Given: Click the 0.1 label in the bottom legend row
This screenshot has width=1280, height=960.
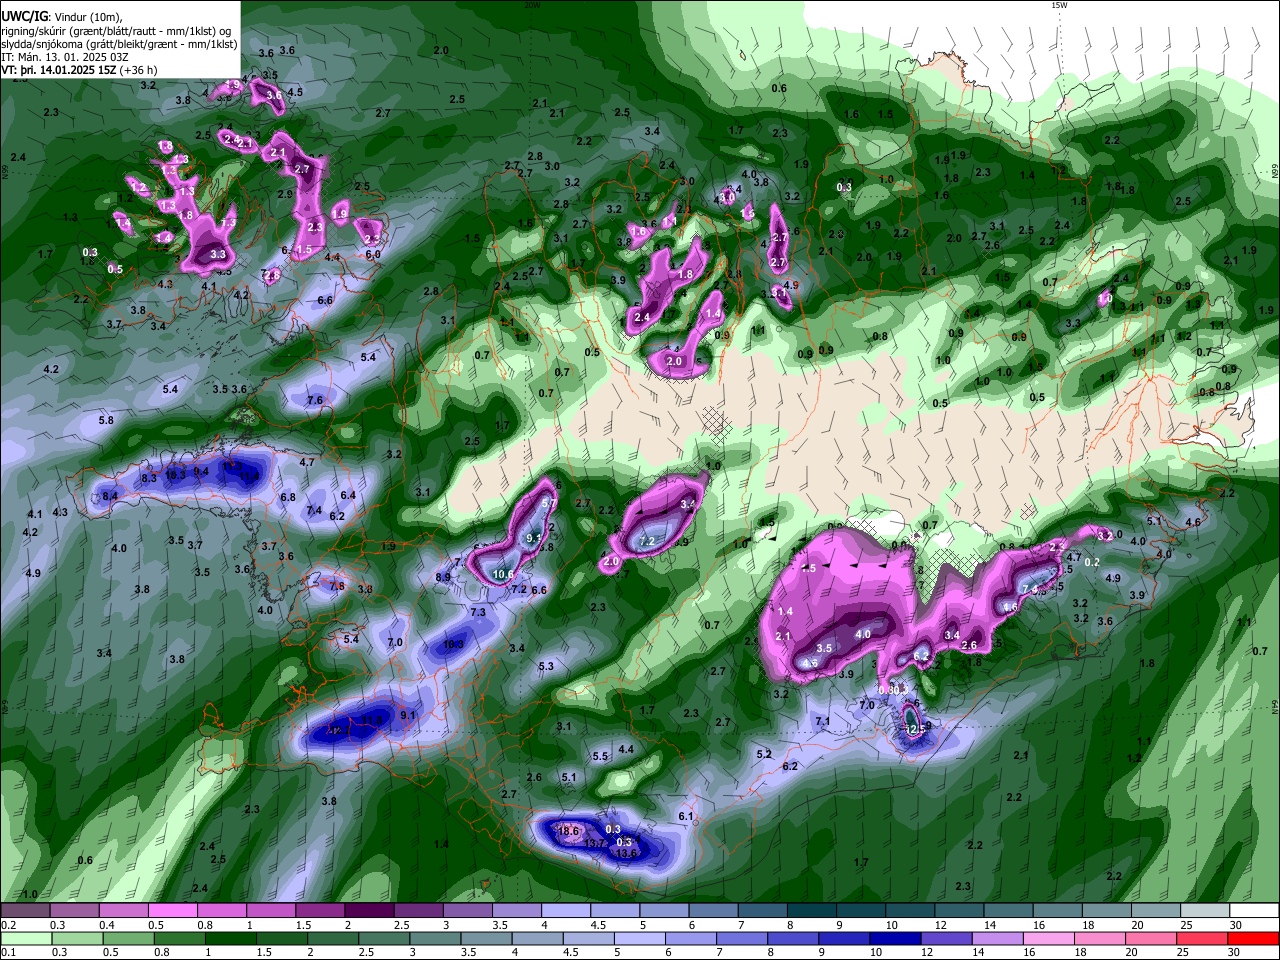Looking at the screenshot, I should (x=9, y=952).
